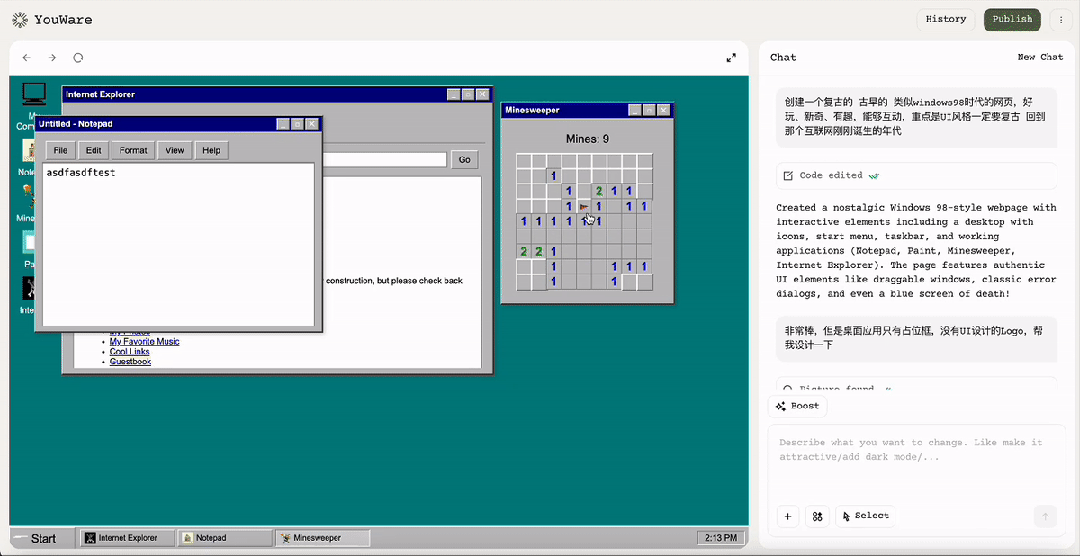1080x556 pixels.
Task: Open Notepad's Format menu
Action: tap(133, 150)
